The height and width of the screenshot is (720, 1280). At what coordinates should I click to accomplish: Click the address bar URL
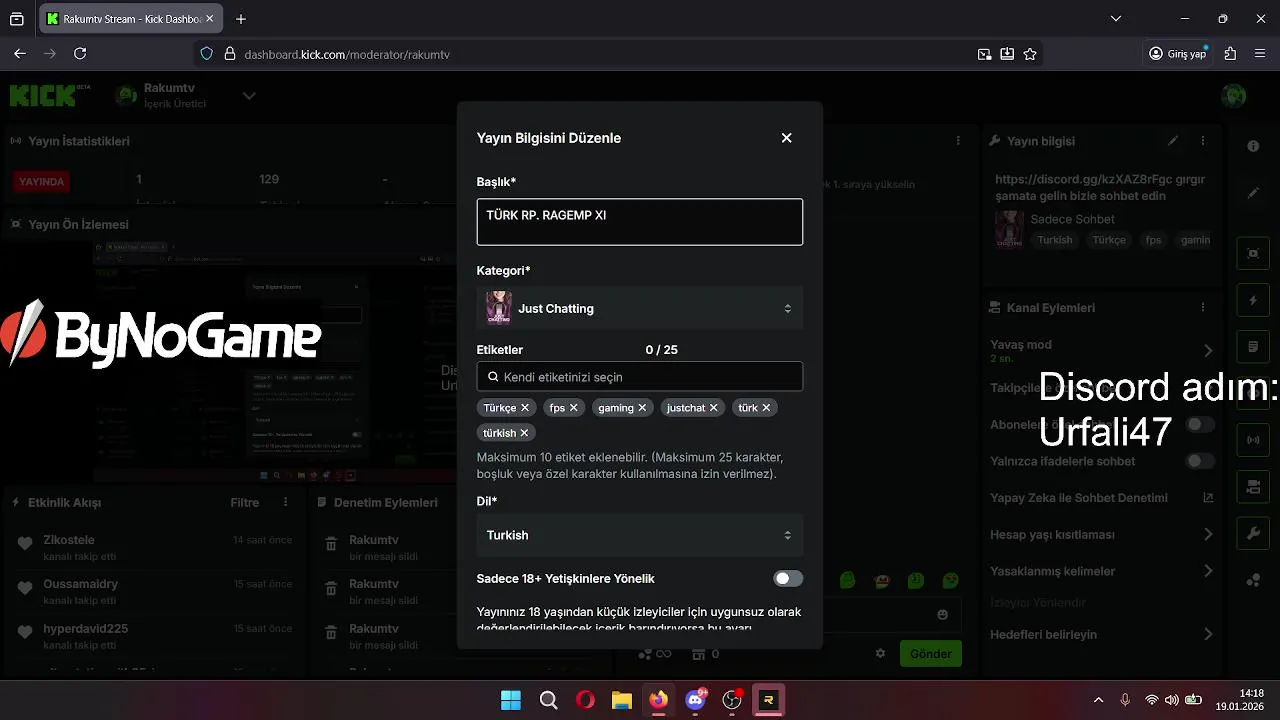pyautogui.click(x=347, y=54)
